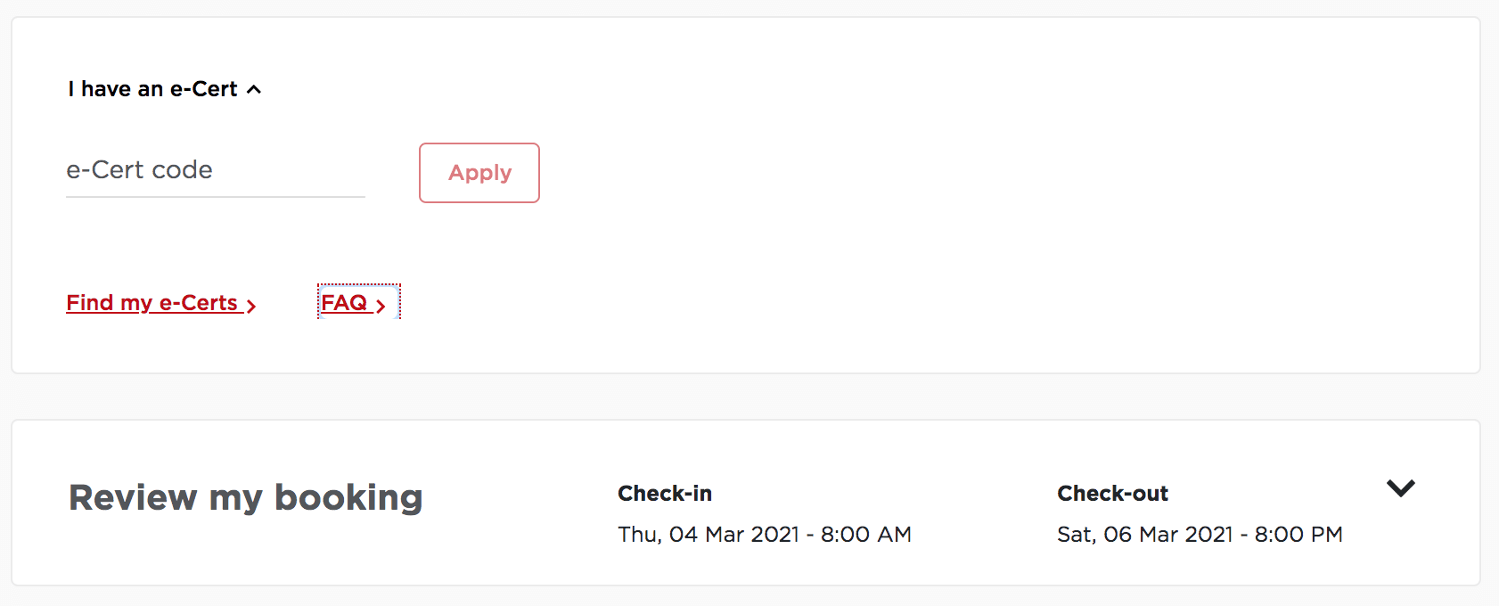This screenshot has width=1500, height=606.
Task: Click the arrow icon after 'Find my e-Certs'
Action: coord(251,306)
